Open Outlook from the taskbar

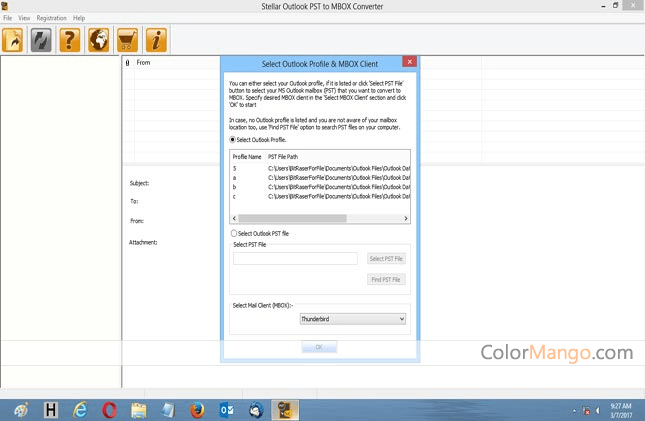click(x=227, y=410)
